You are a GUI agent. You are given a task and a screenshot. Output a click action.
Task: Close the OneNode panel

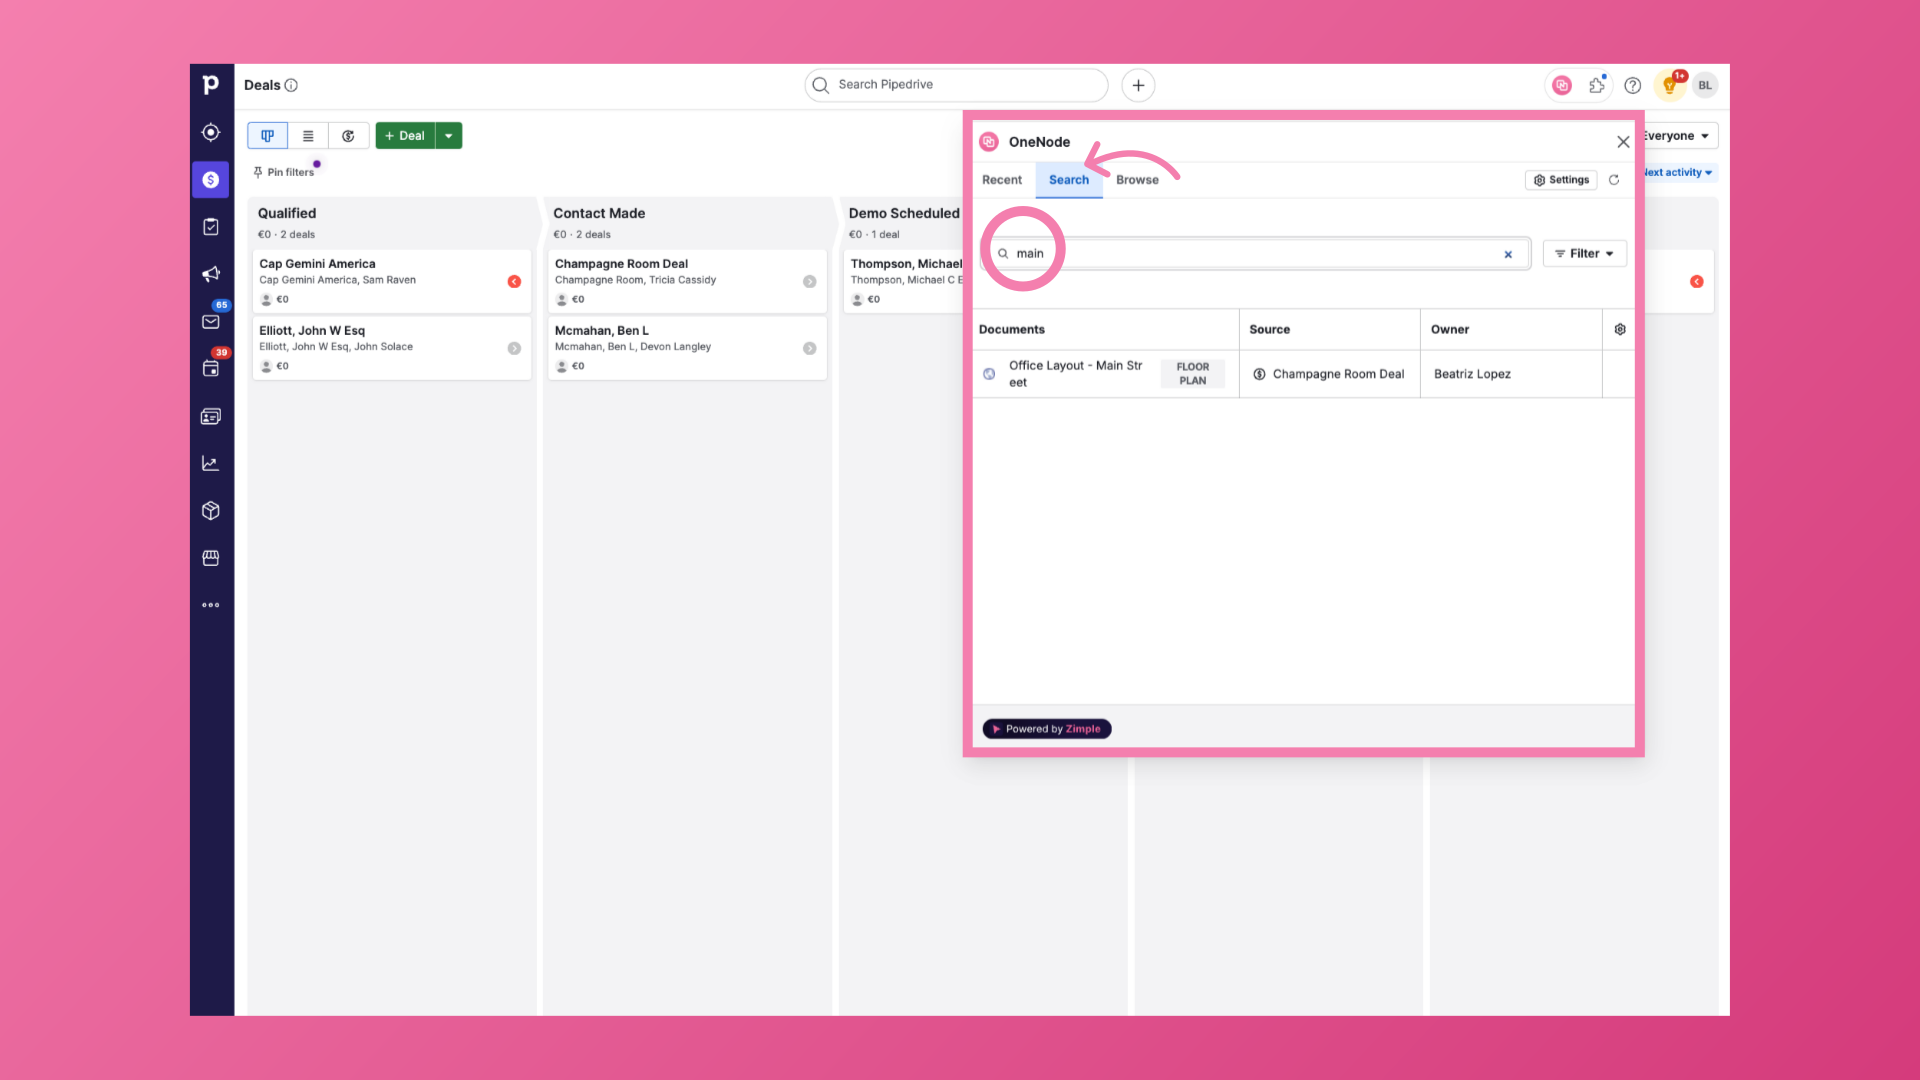point(1623,142)
